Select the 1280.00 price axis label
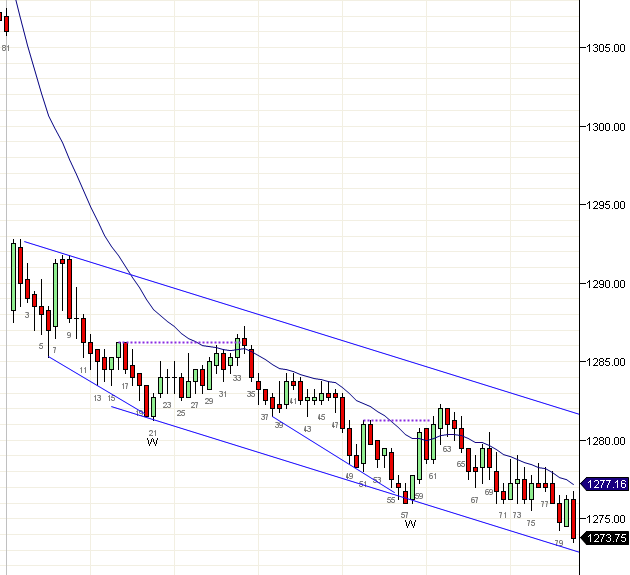Image resolution: width=630 pixels, height=575 pixels. pos(605,441)
